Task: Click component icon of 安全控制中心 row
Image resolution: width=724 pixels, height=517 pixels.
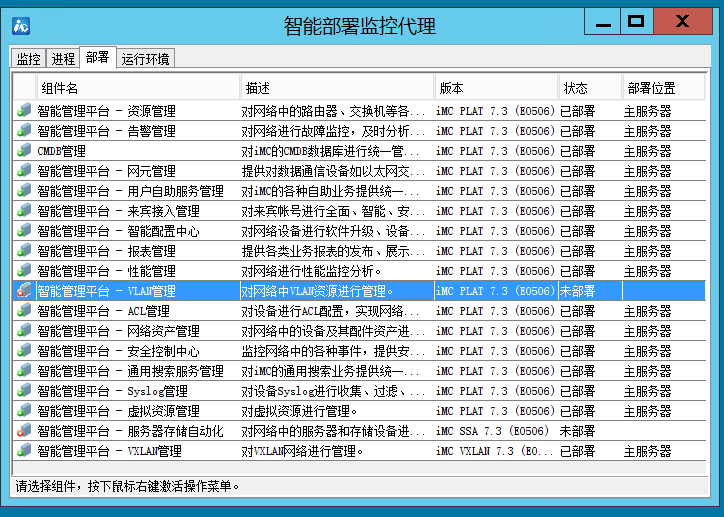Action: (24, 351)
